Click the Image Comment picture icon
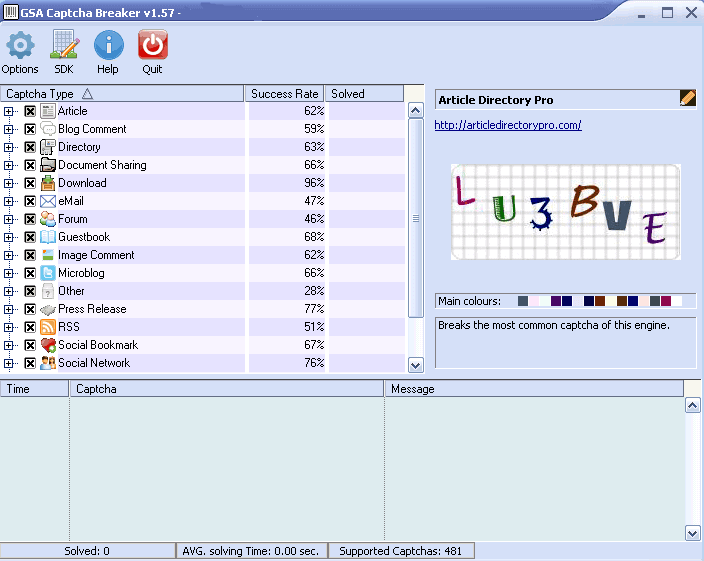Image resolution: width=704 pixels, height=561 pixels. 48,255
